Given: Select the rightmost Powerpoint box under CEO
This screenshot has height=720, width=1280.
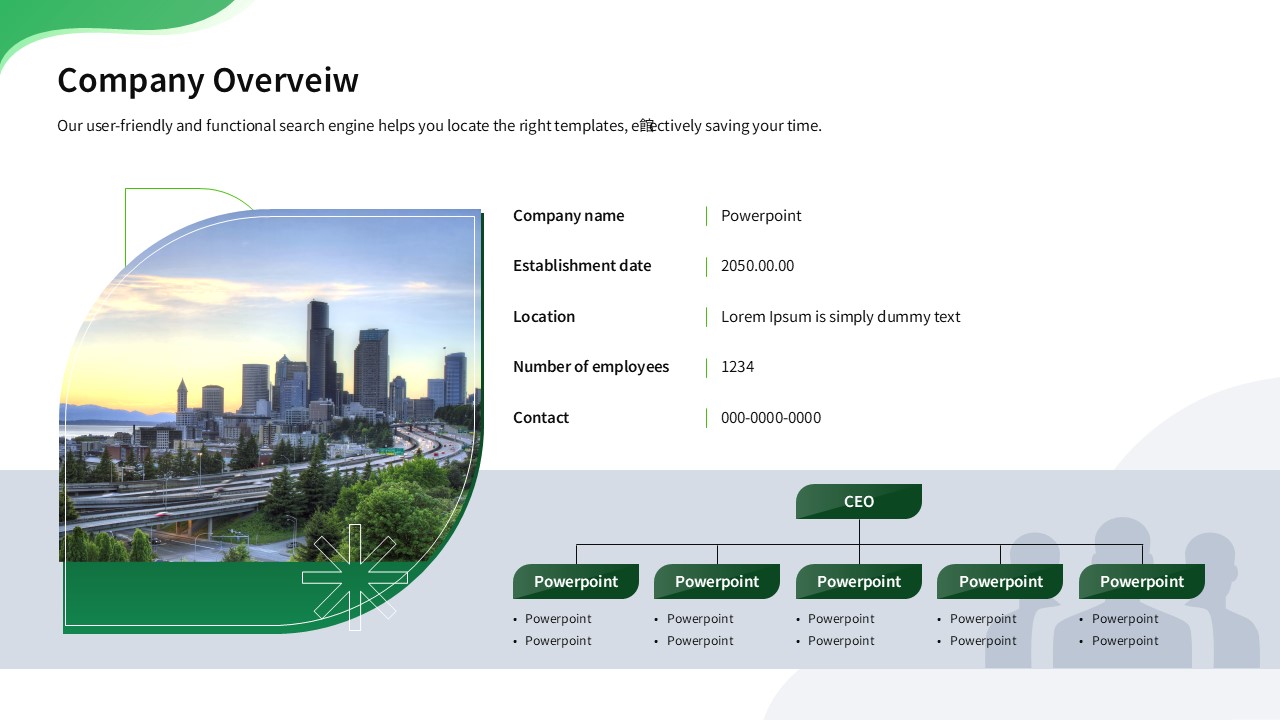Looking at the screenshot, I should click(1142, 582).
